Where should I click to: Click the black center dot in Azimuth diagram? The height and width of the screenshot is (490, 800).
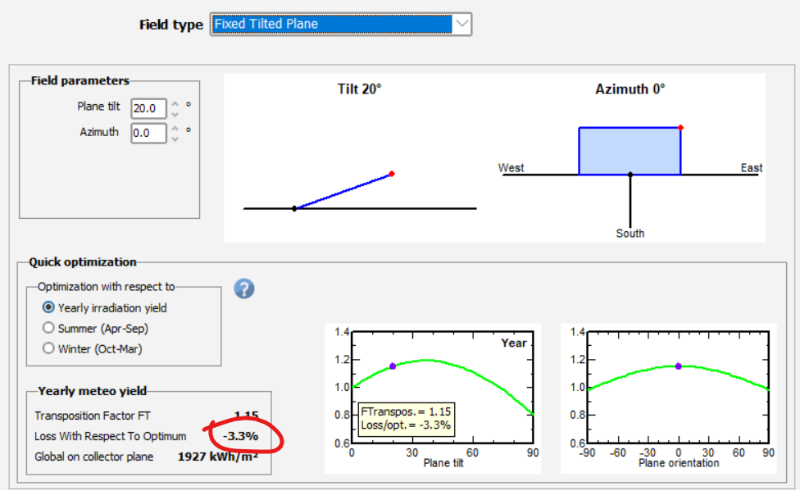[630, 175]
